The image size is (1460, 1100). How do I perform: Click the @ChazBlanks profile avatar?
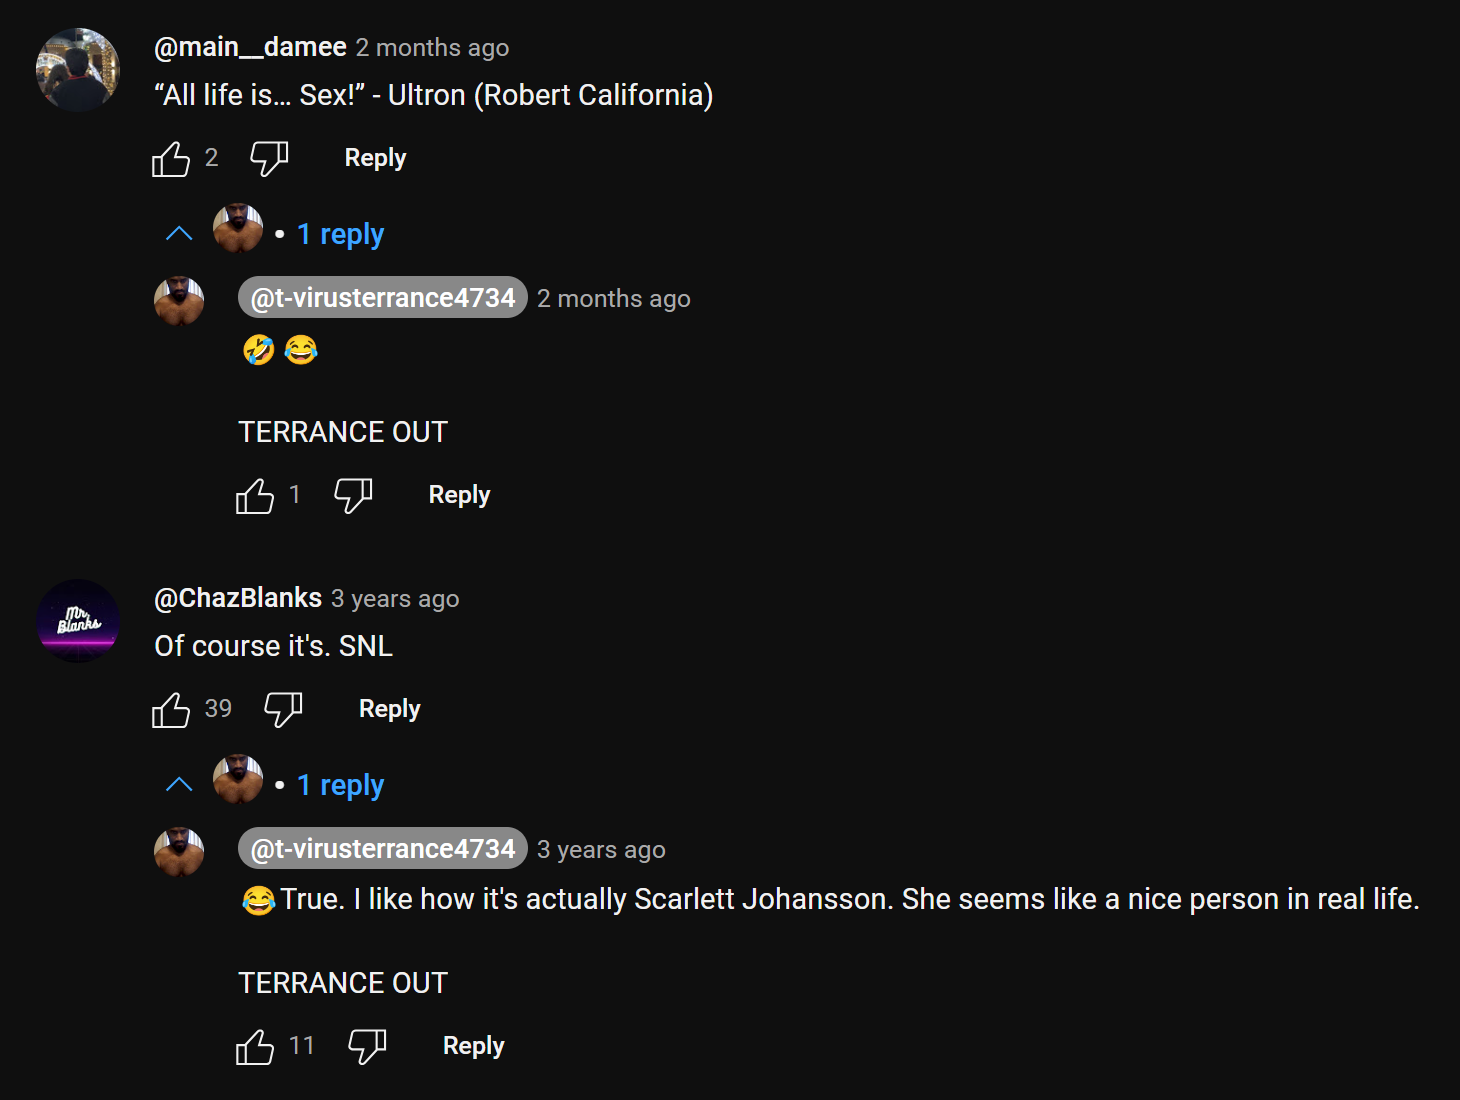pyautogui.click(x=78, y=621)
